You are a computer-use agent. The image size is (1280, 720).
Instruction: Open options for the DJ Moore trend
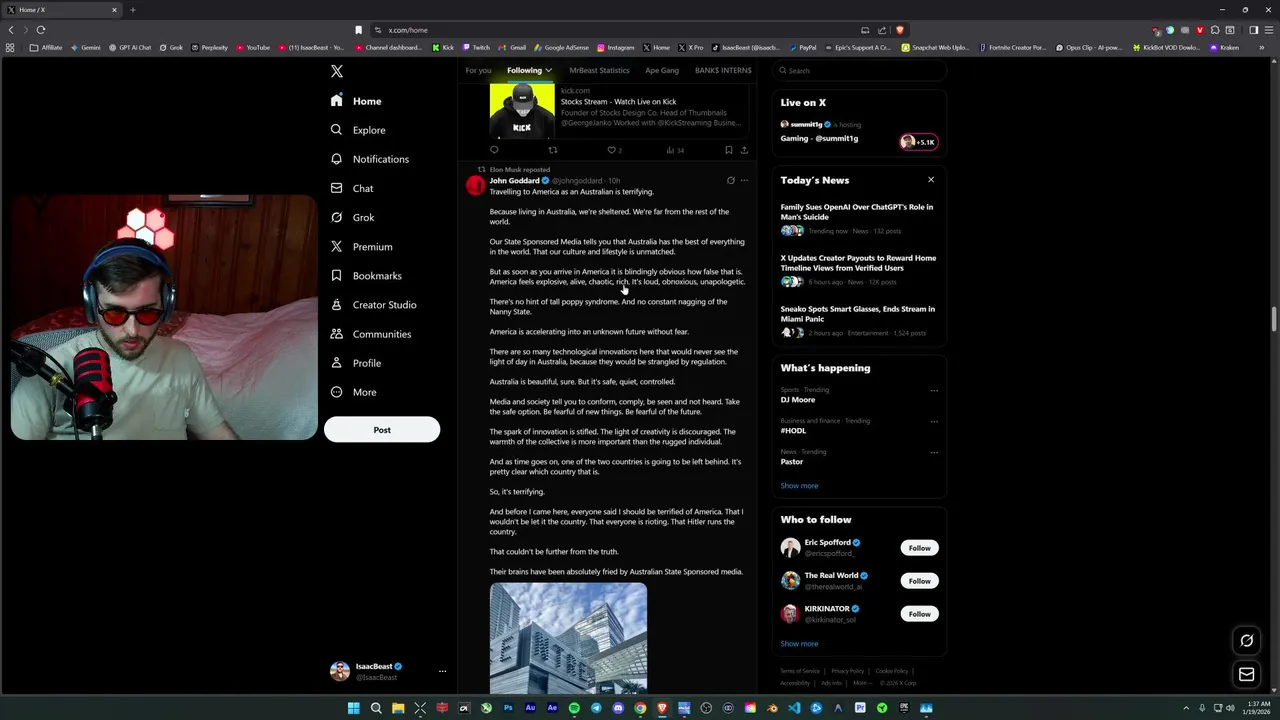pos(934,391)
